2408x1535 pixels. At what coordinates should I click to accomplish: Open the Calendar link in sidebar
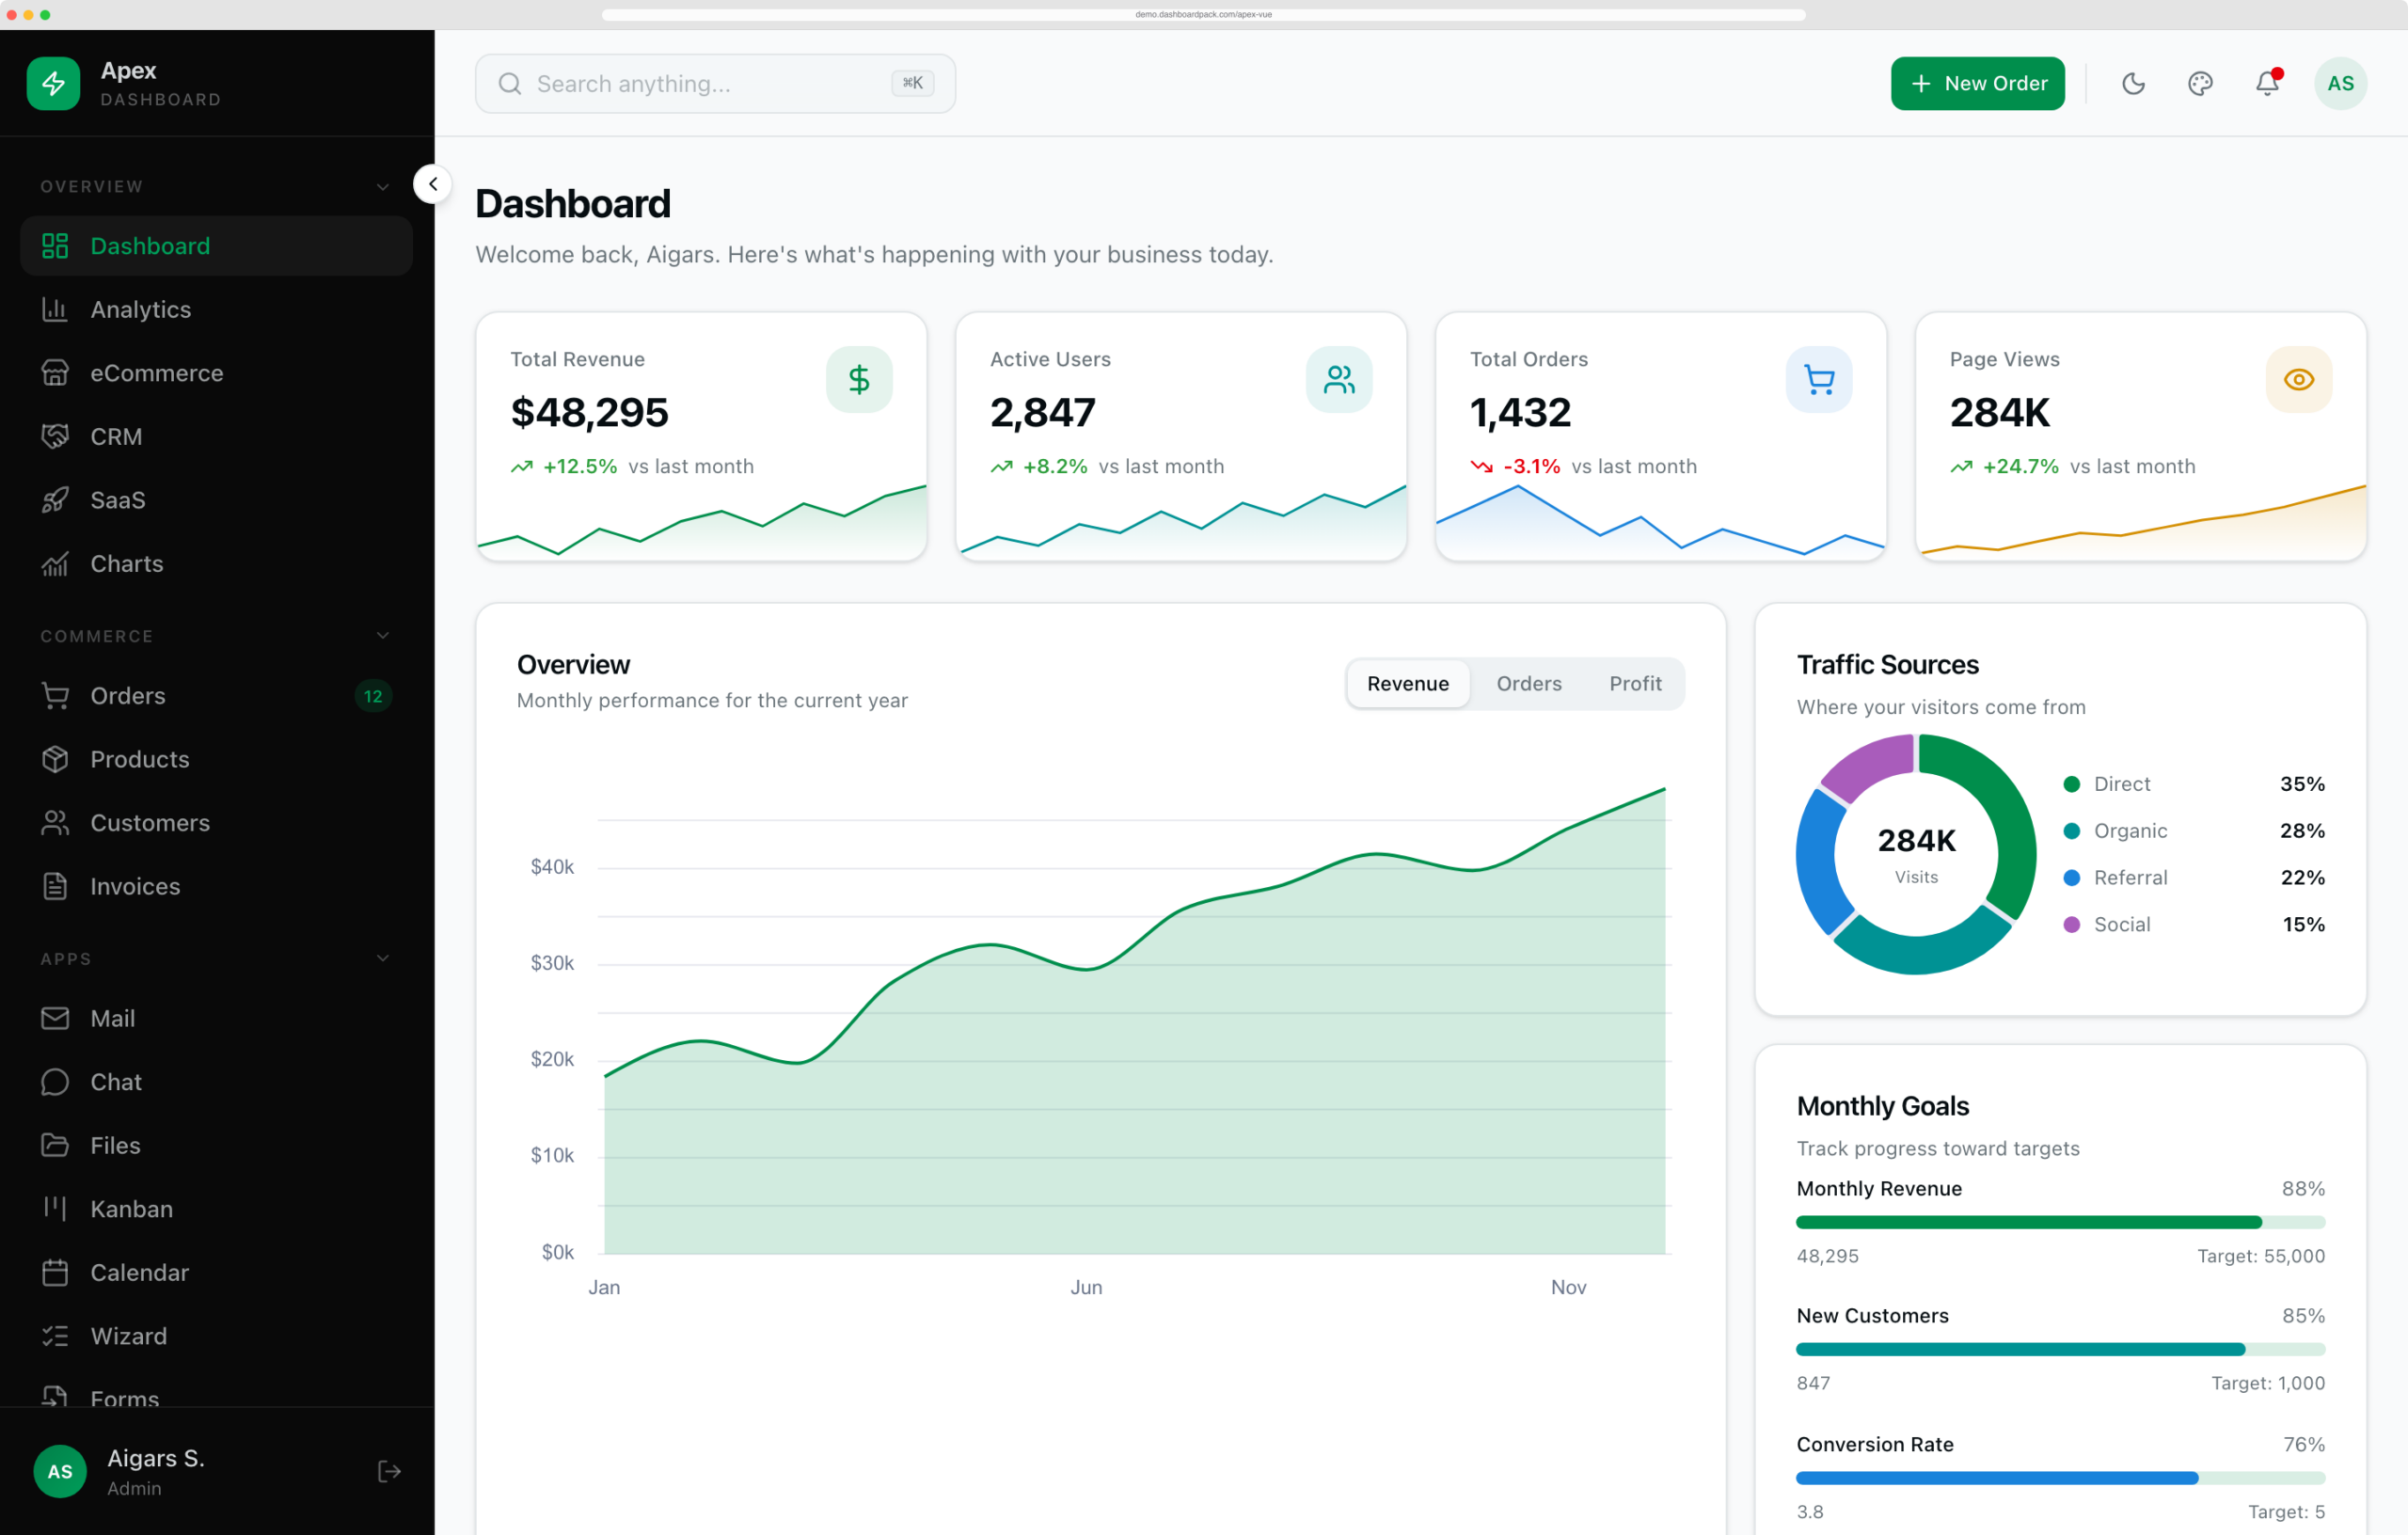click(216, 1272)
